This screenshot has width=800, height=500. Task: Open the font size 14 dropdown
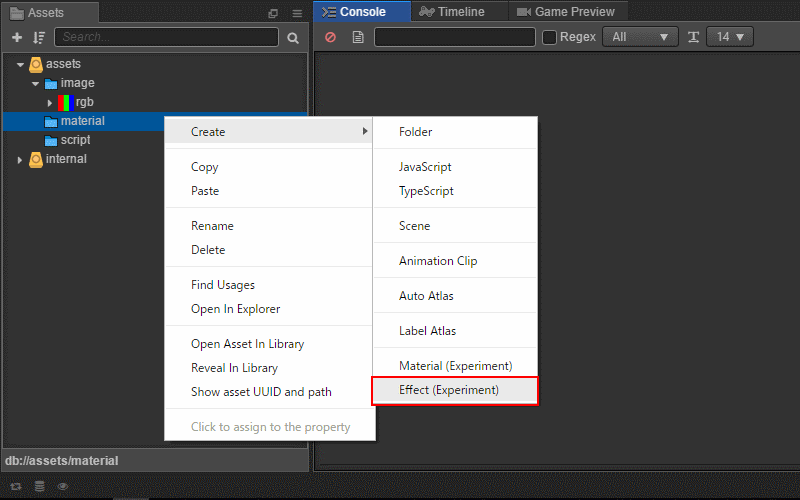click(x=730, y=37)
